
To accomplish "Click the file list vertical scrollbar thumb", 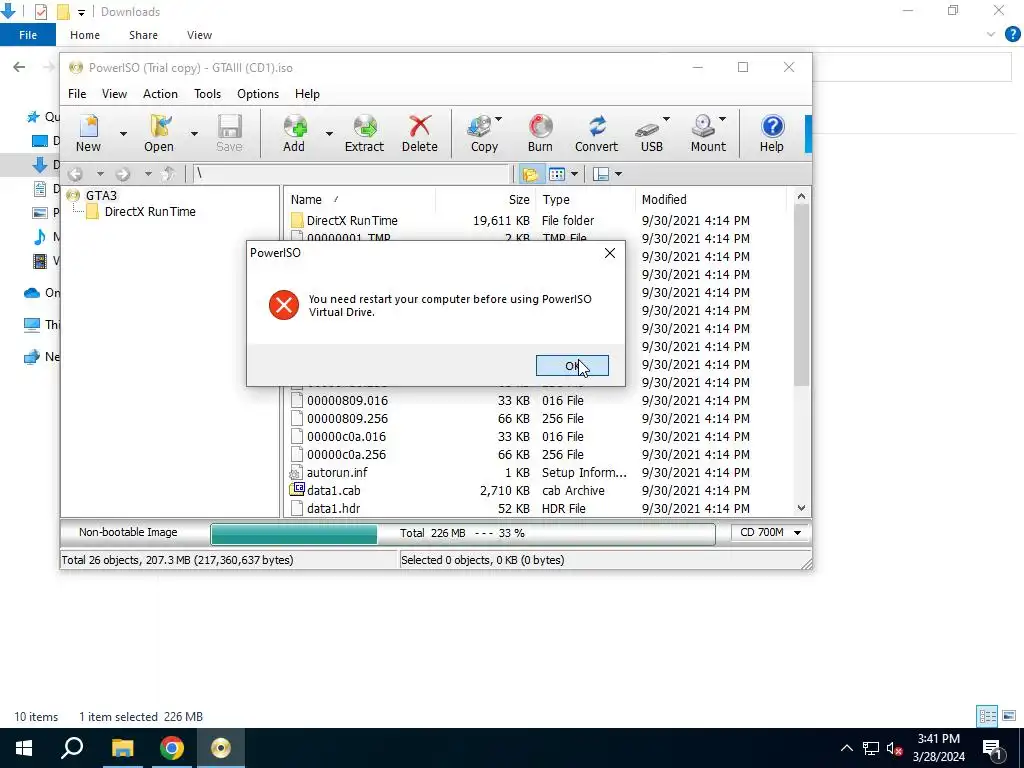I will tap(801, 295).
